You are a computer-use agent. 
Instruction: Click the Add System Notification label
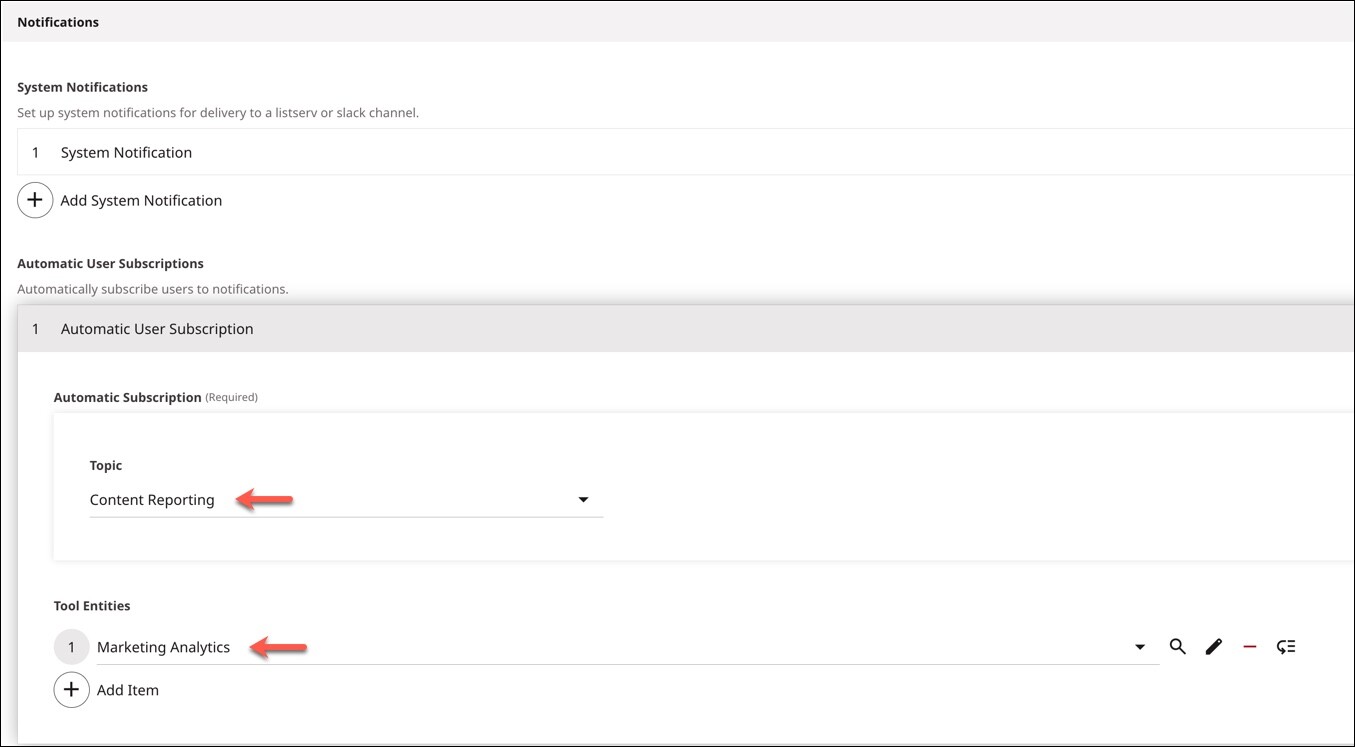click(140, 200)
